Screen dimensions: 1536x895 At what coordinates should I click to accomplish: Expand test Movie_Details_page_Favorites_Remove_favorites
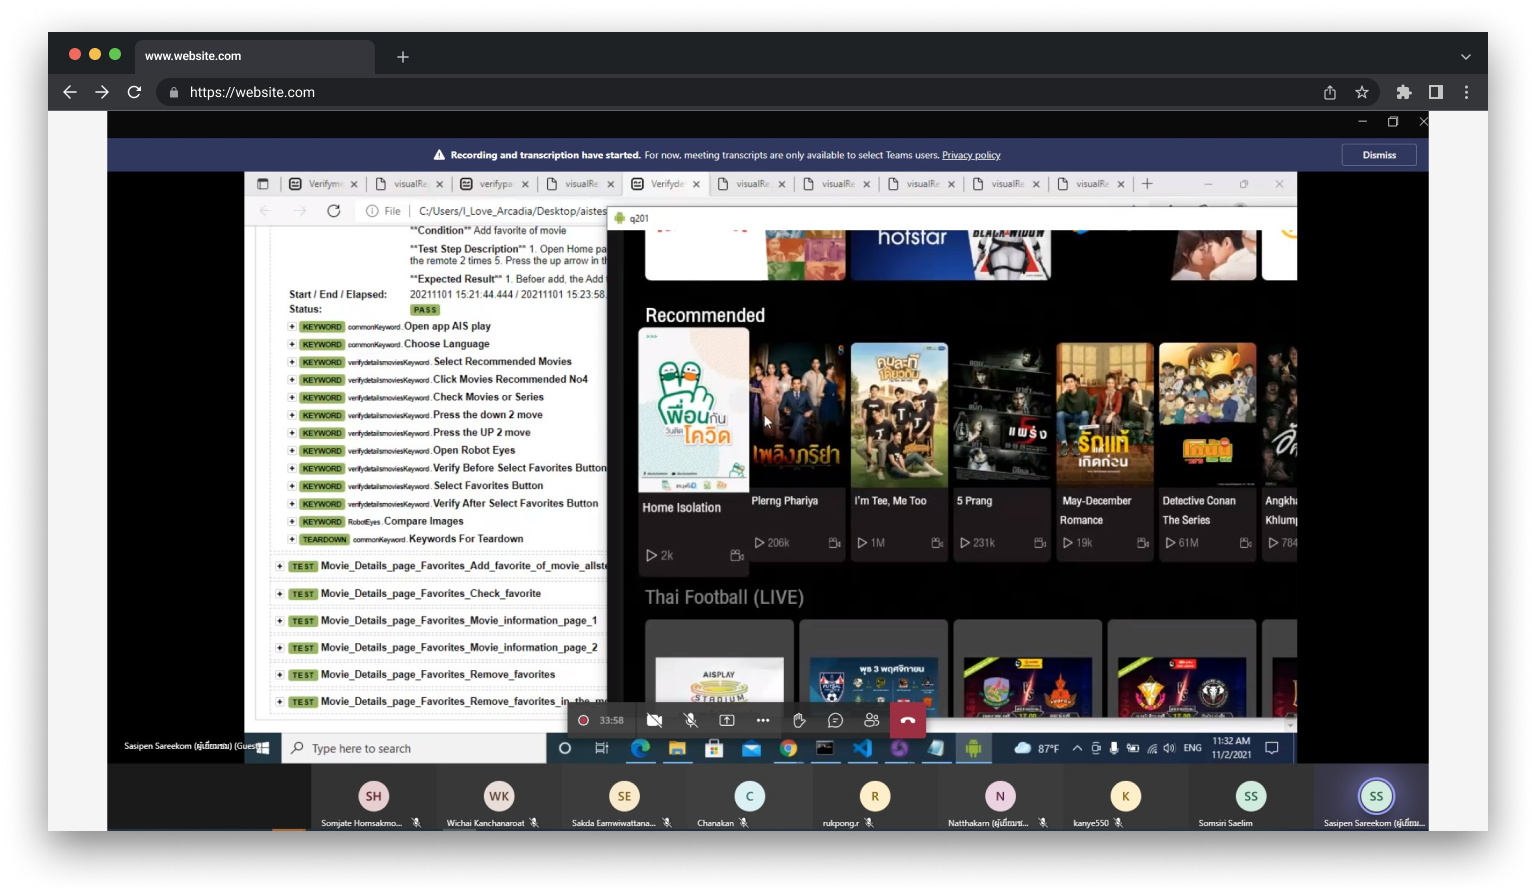(280, 675)
